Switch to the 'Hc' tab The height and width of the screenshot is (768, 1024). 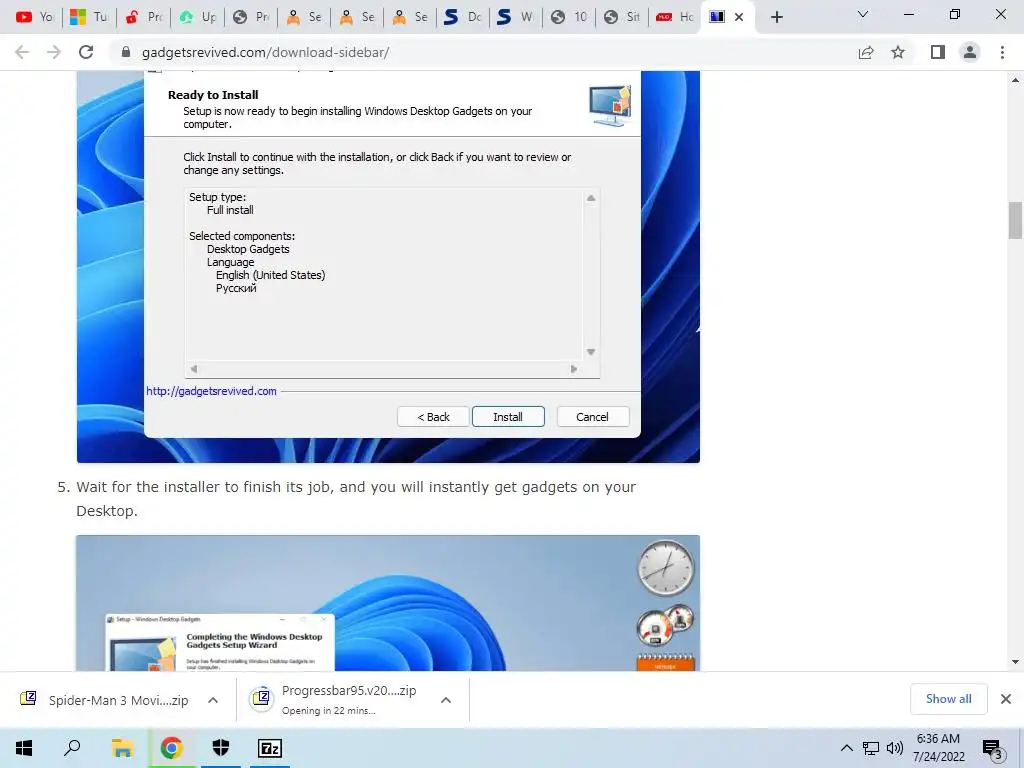click(675, 17)
